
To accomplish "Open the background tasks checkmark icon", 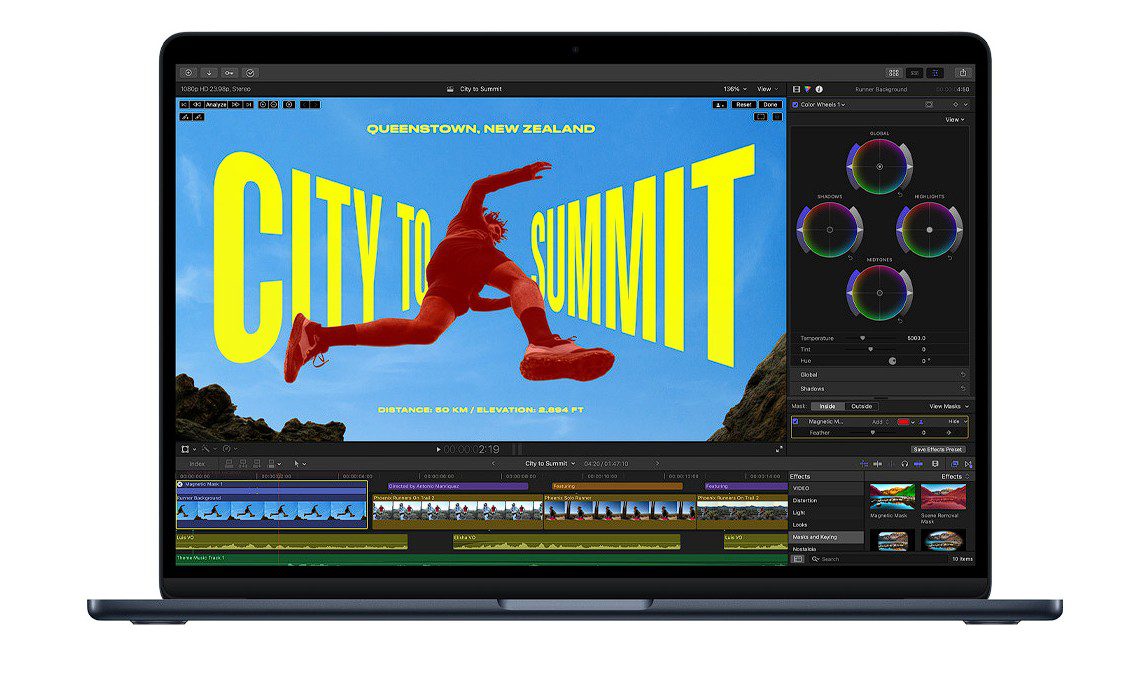I will point(250,73).
